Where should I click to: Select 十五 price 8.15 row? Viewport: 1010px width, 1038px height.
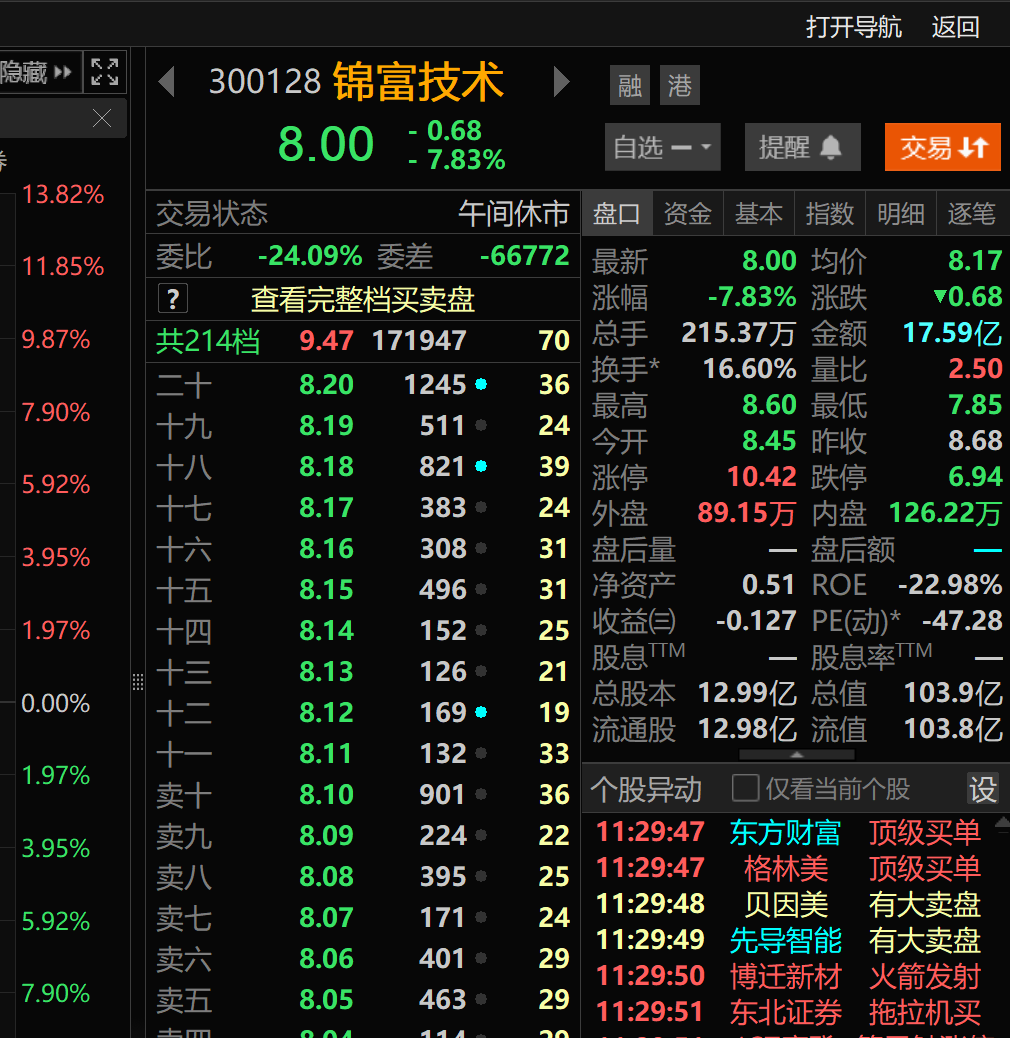point(363,590)
